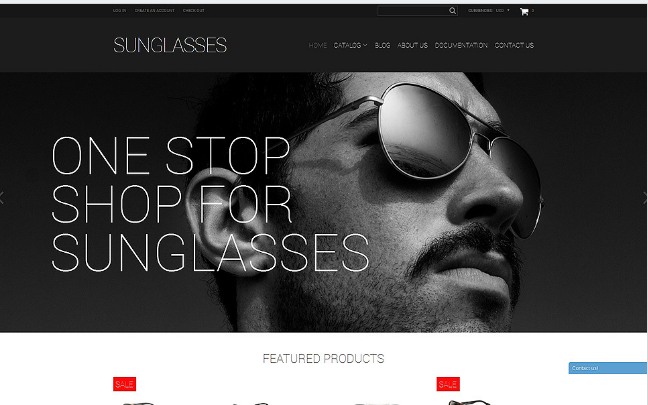Screen dimensions: 648x405
Task: Open the shopping cart icon
Action: (524, 12)
